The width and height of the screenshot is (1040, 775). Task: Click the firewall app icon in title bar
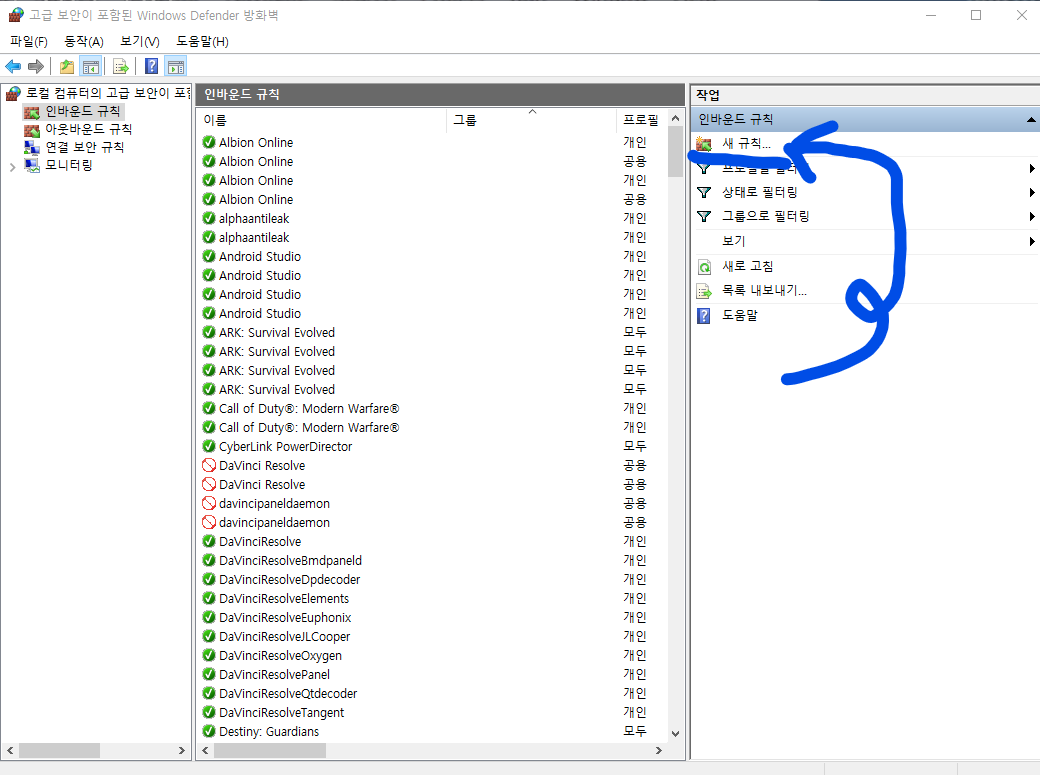click(x=16, y=15)
